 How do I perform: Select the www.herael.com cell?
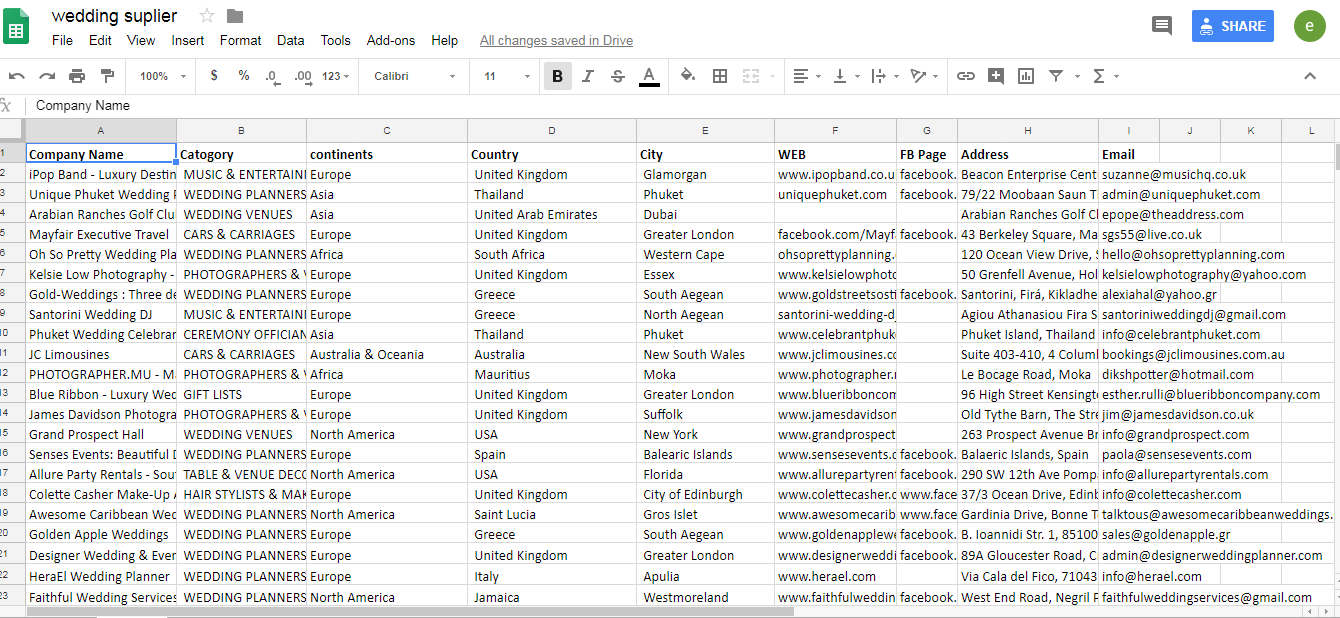(835, 576)
